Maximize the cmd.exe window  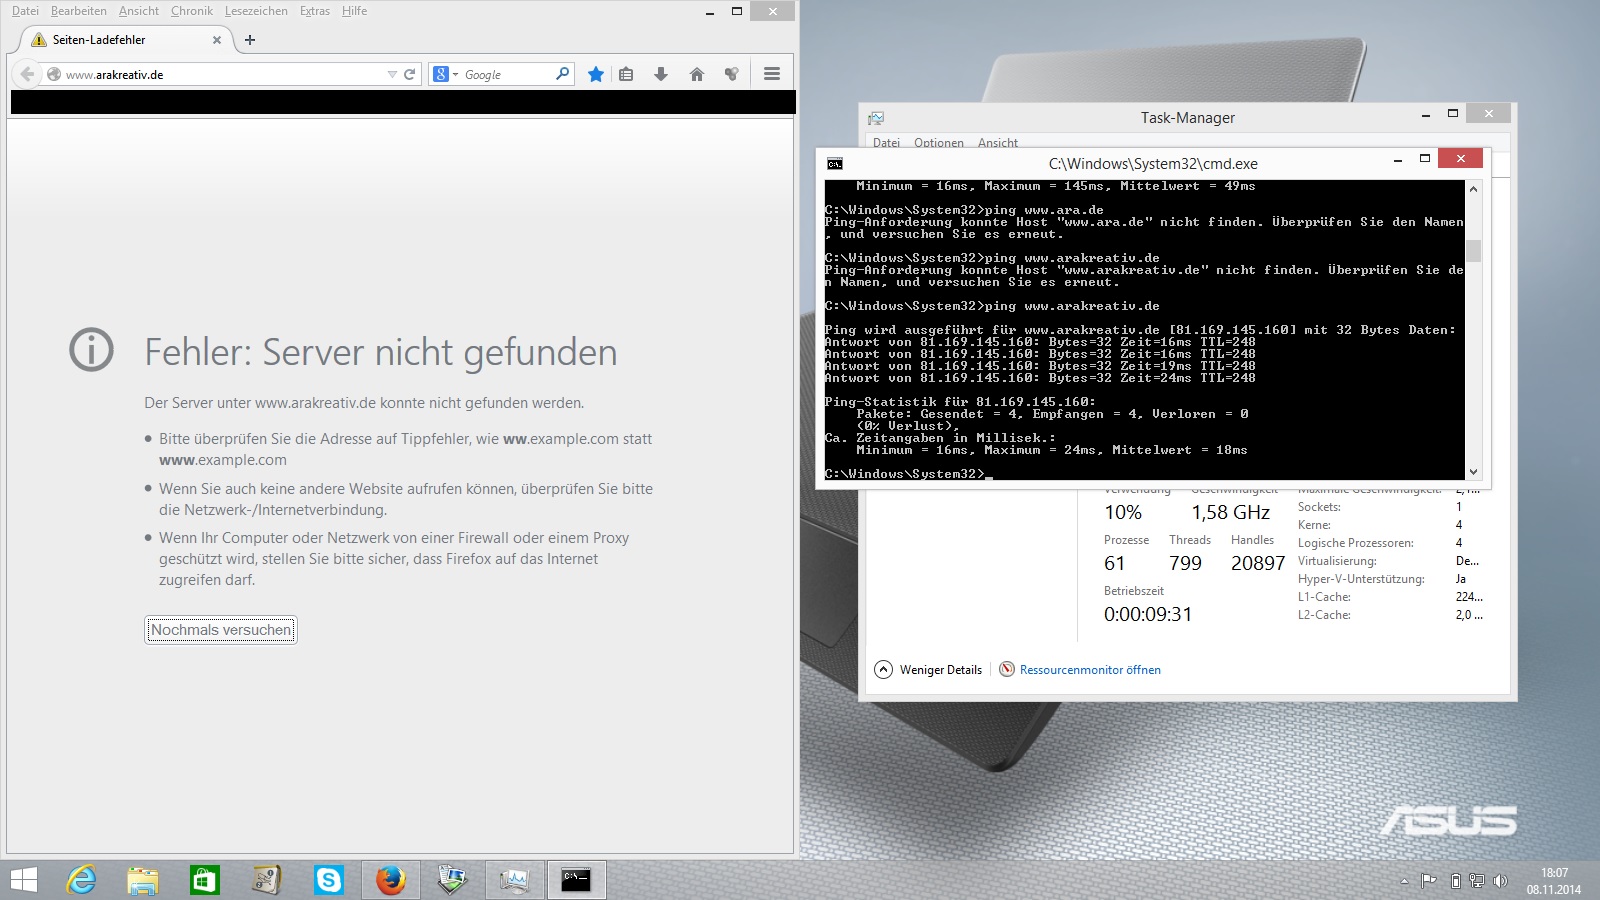coord(1425,158)
